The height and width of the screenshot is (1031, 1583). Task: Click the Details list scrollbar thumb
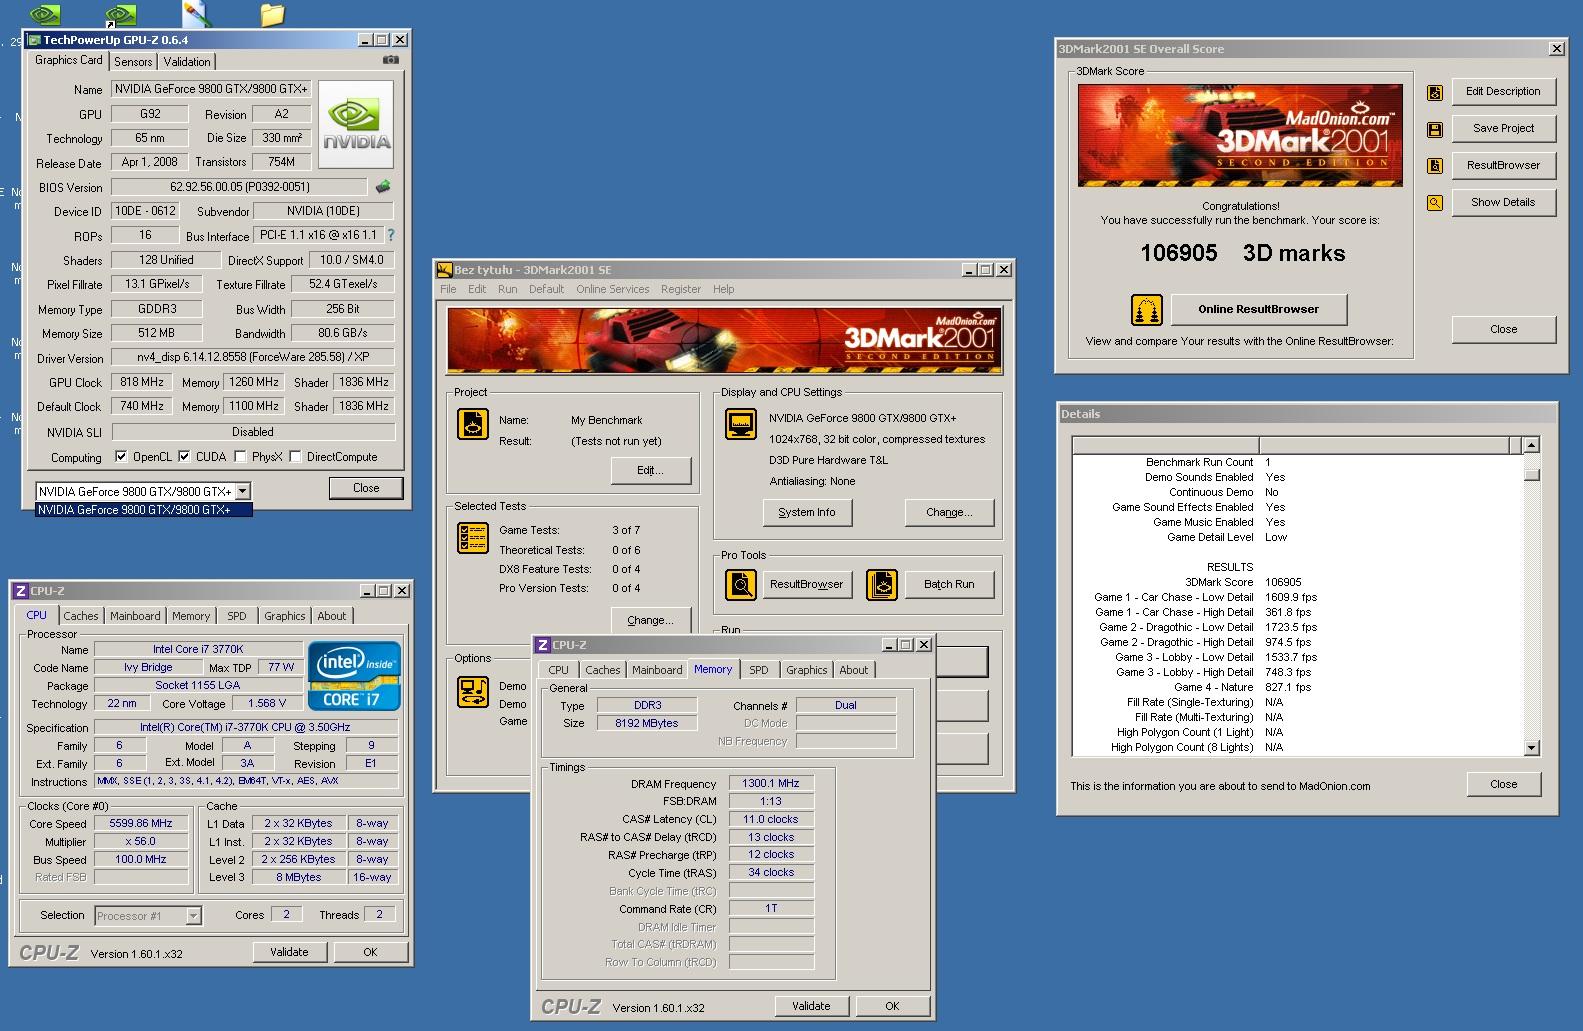(x=1531, y=475)
